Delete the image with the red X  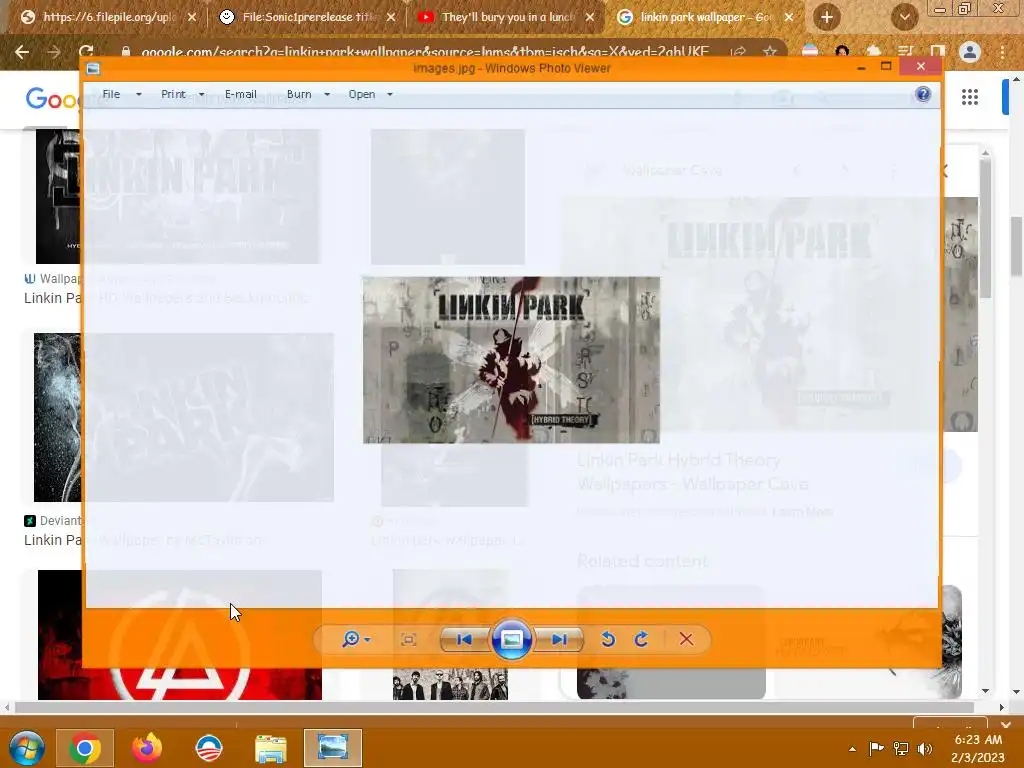pyautogui.click(x=686, y=639)
